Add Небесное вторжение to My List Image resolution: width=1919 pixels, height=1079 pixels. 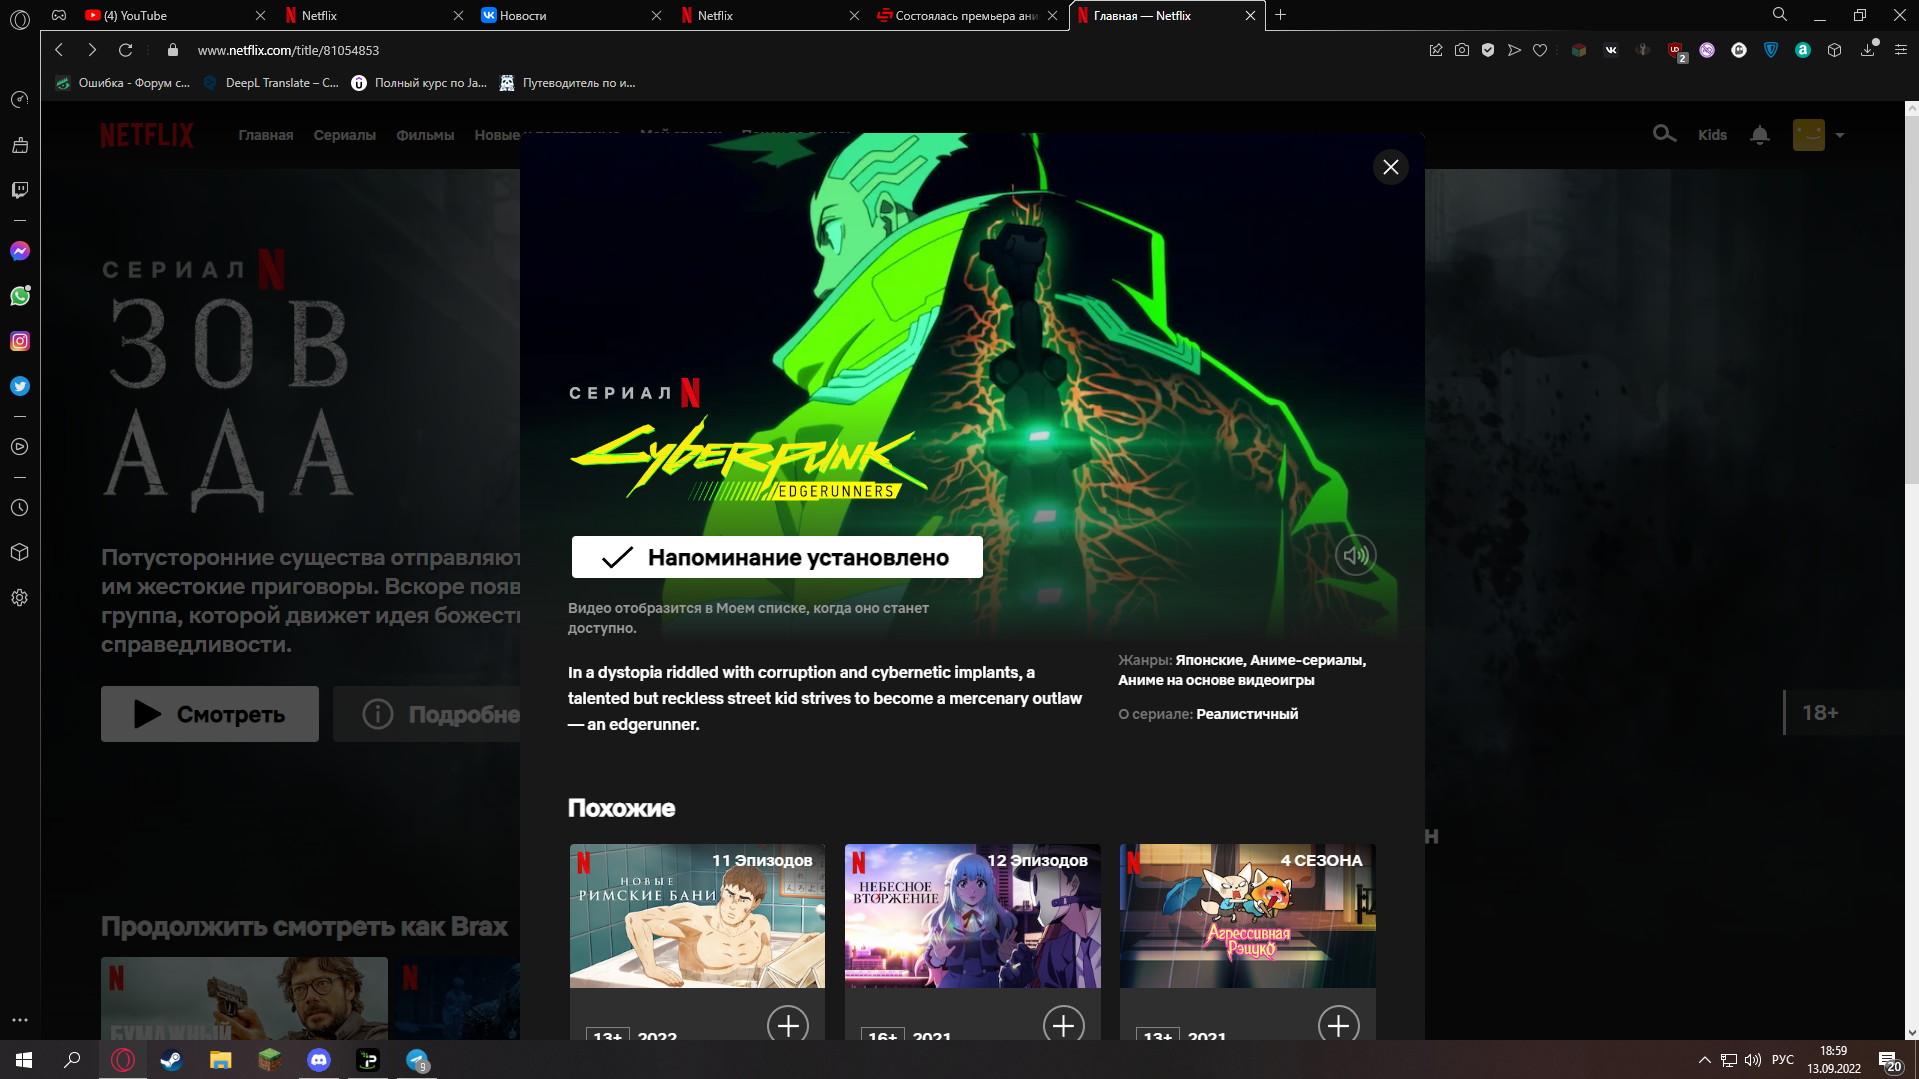click(x=1063, y=1025)
